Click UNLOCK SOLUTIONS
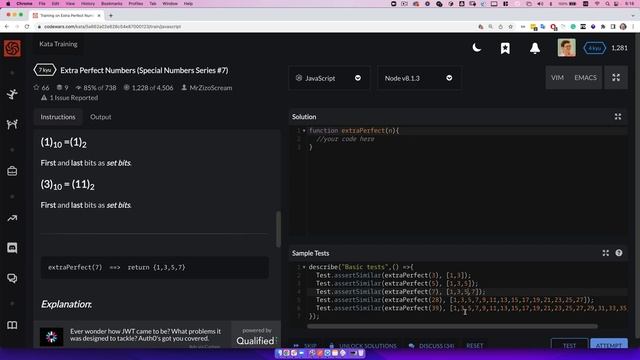The image size is (640, 360). pos(362,346)
